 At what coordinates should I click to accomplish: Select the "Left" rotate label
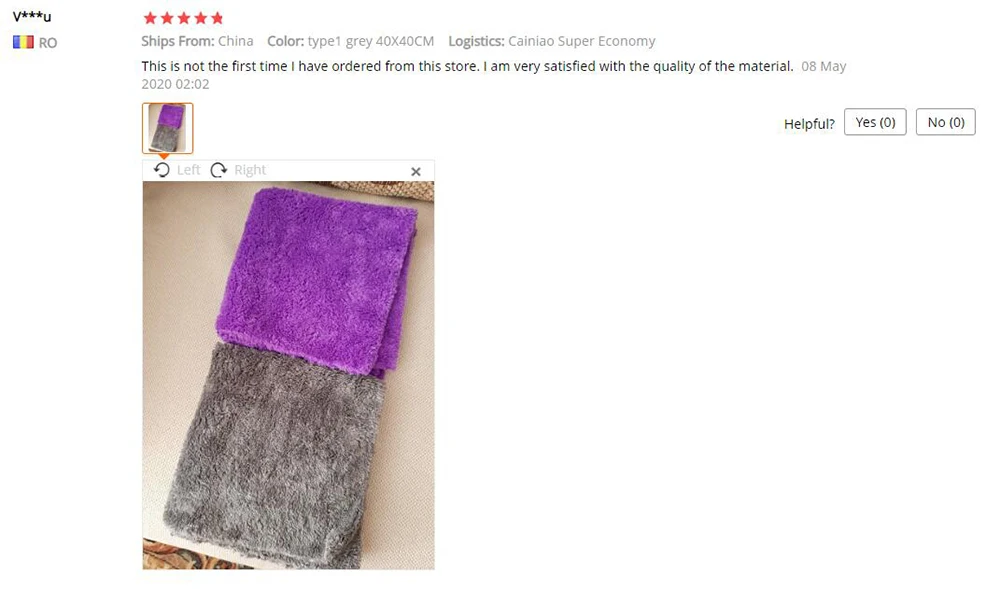coord(188,170)
